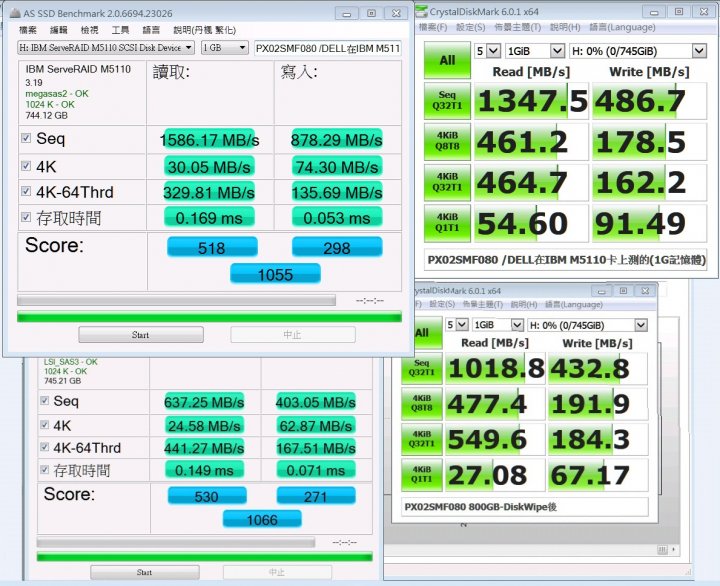Open the 檢視 menu in AS SSD Benchmark
The image size is (720, 586).
[90, 30]
